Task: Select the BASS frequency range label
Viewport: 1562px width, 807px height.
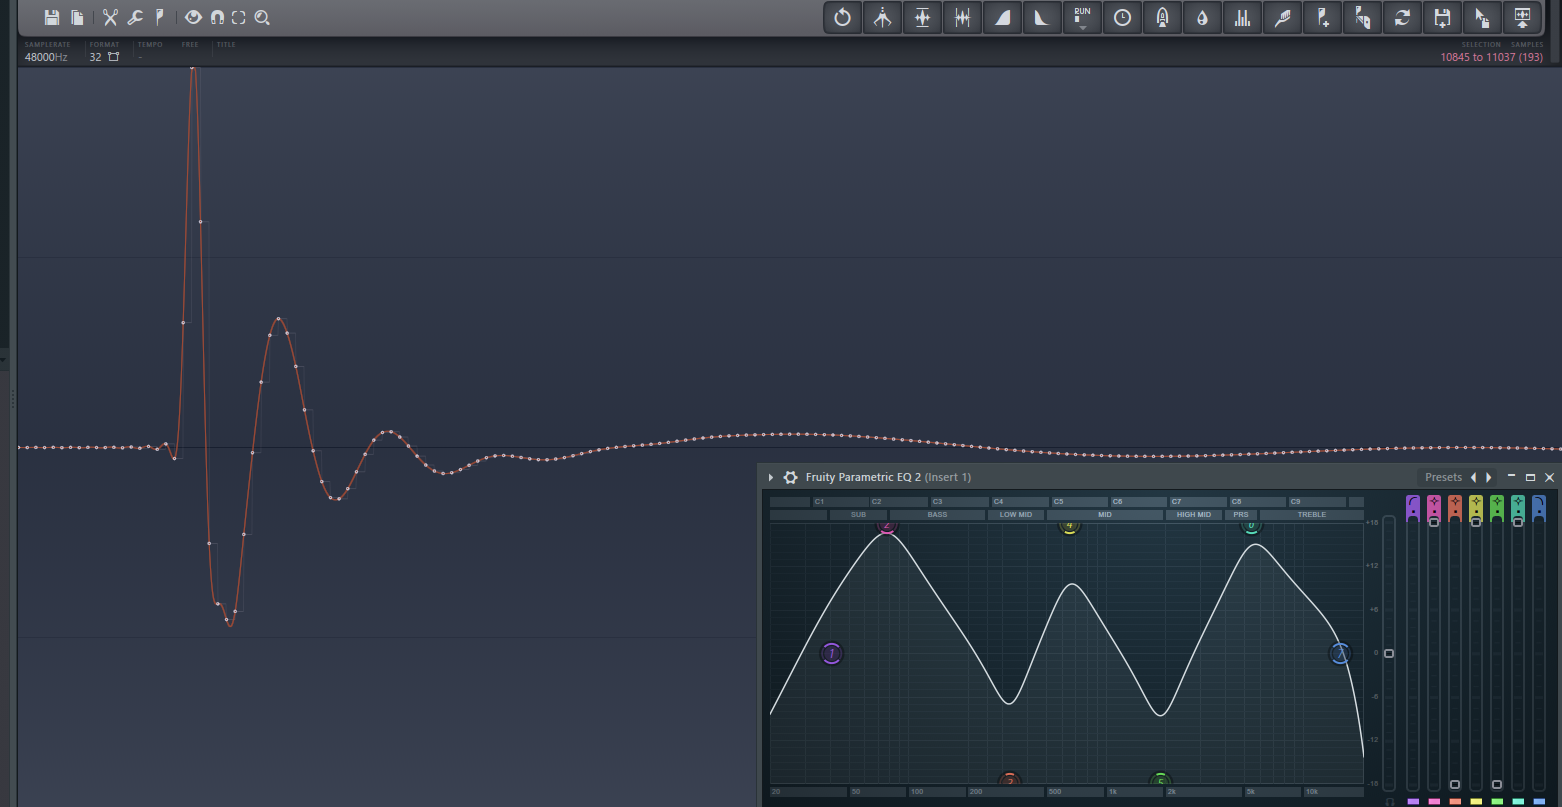Action: tap(937, 515)
